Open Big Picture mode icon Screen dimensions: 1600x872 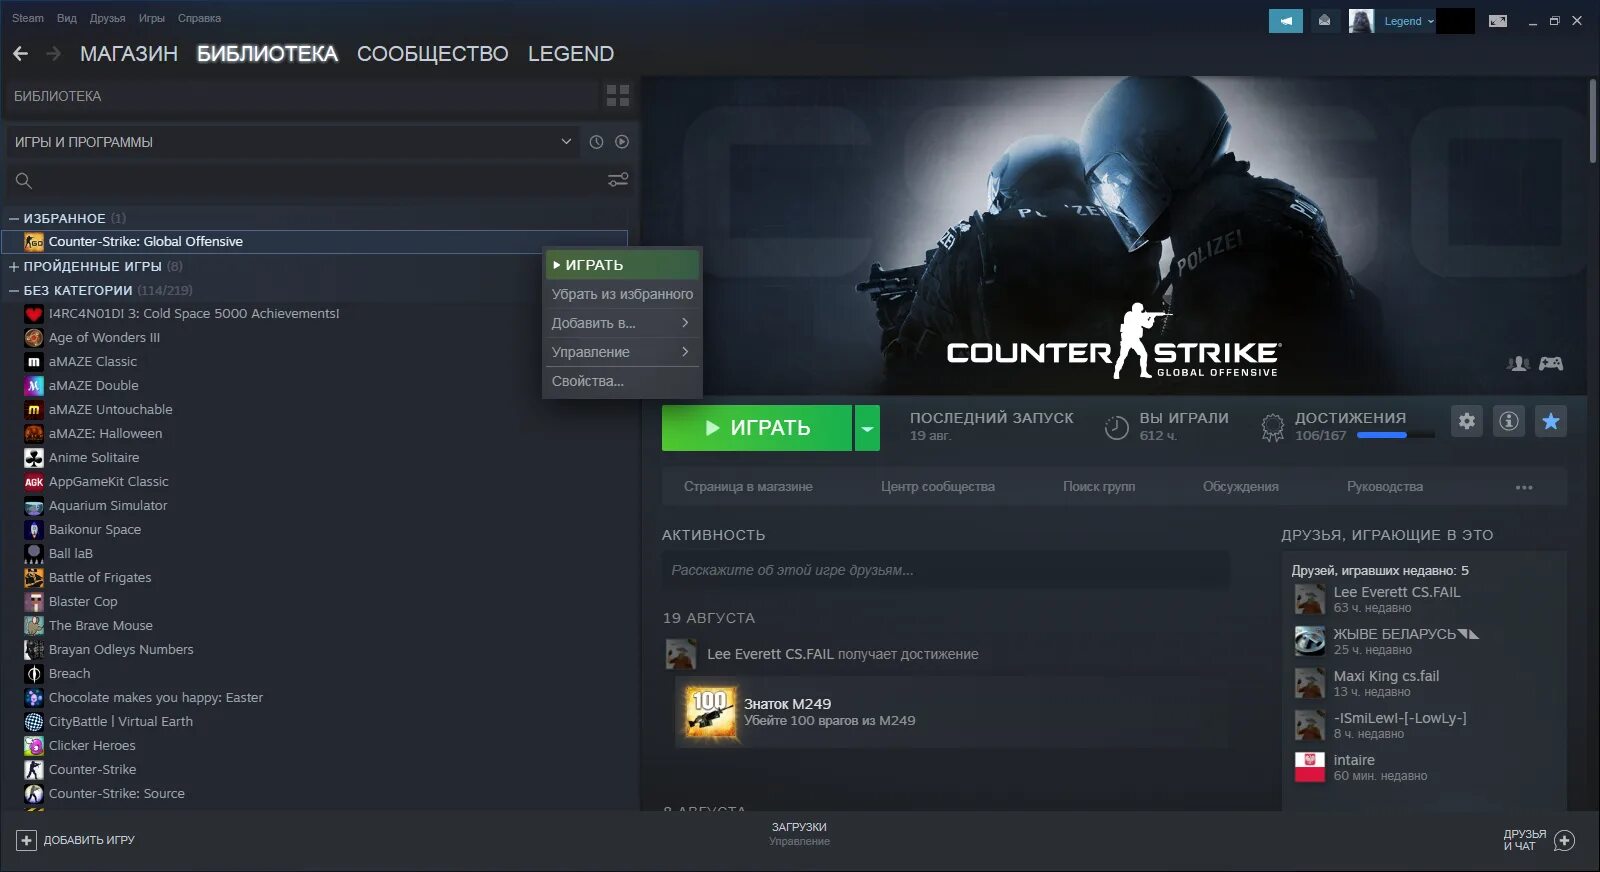tap(1497, 21)
